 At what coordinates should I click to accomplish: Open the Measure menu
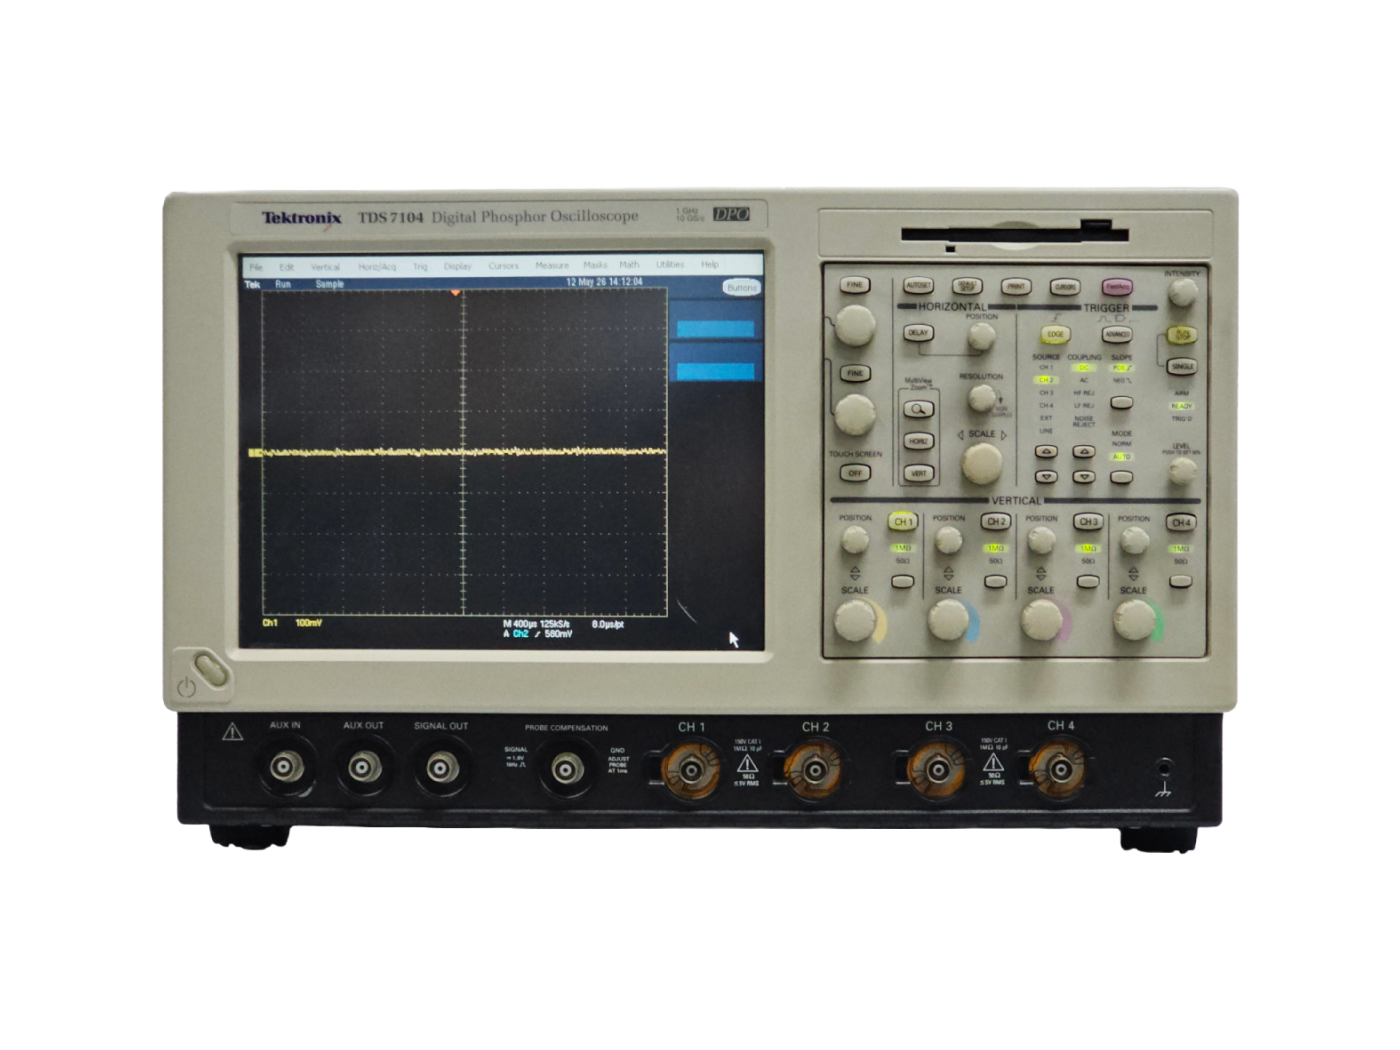tap(551, 266)
